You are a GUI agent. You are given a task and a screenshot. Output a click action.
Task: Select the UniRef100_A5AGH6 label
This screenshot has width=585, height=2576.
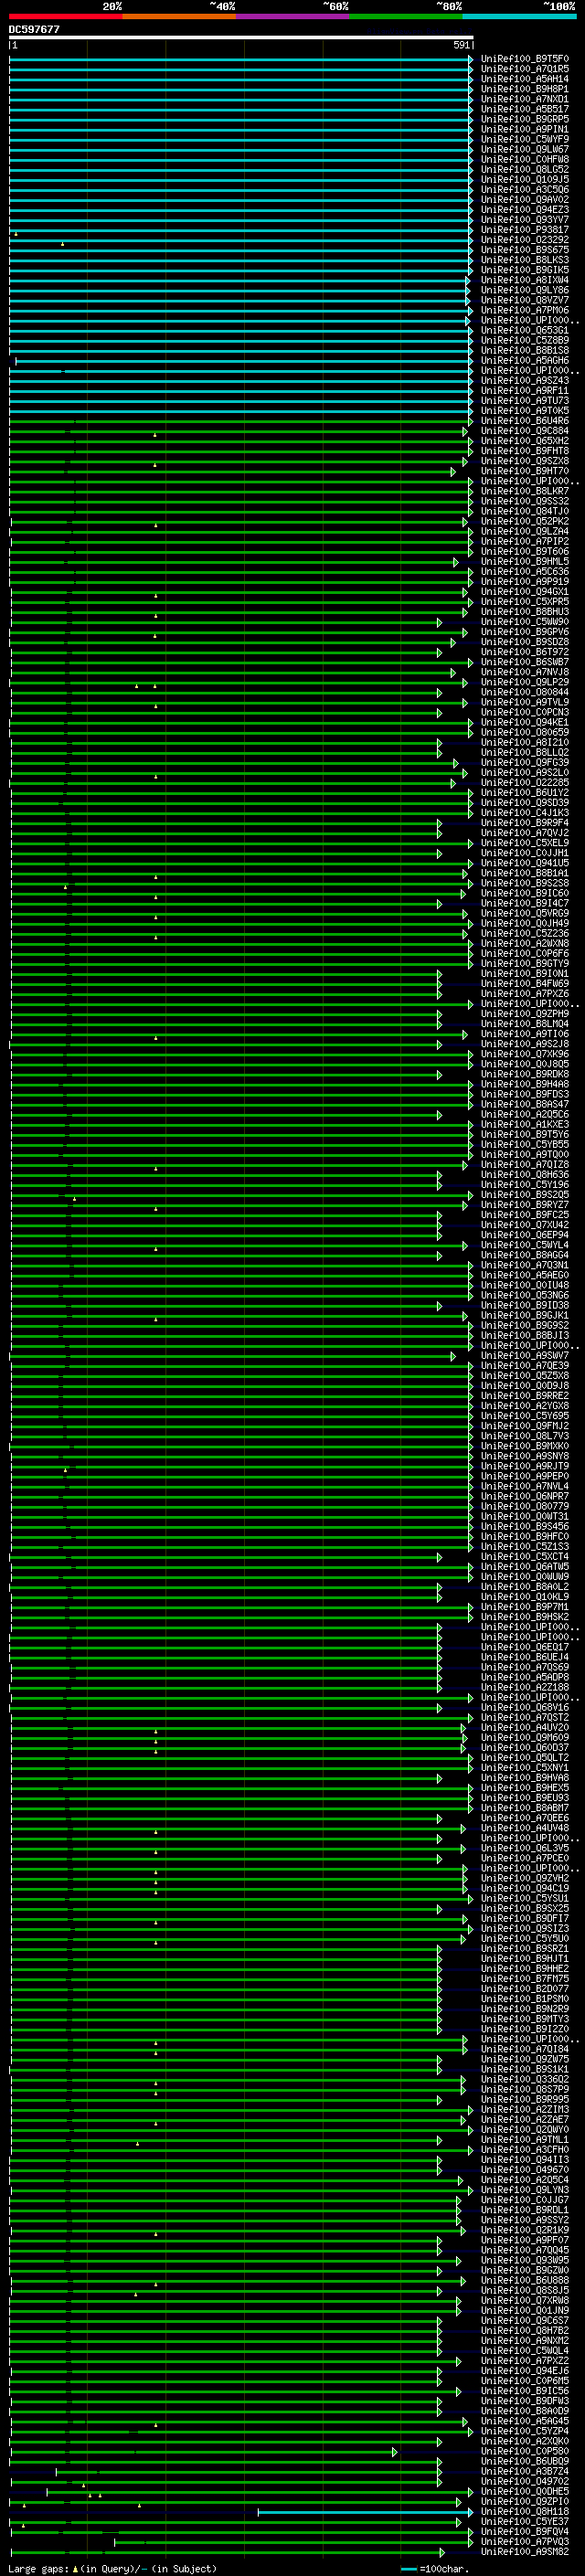point(525,361)
